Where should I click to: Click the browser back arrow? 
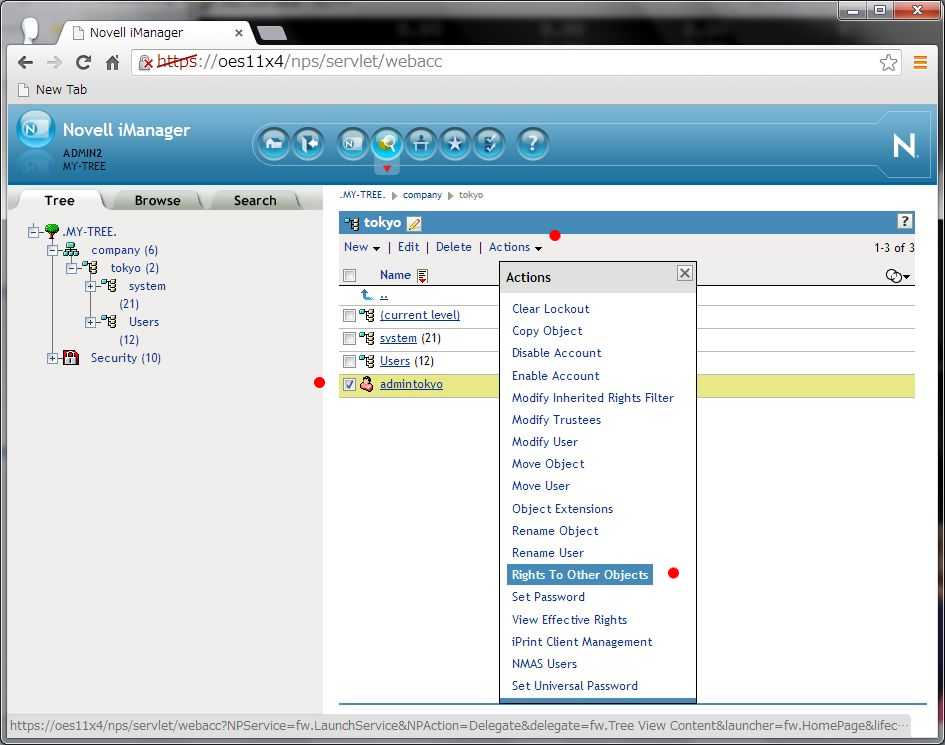click(x=25, y=62)
